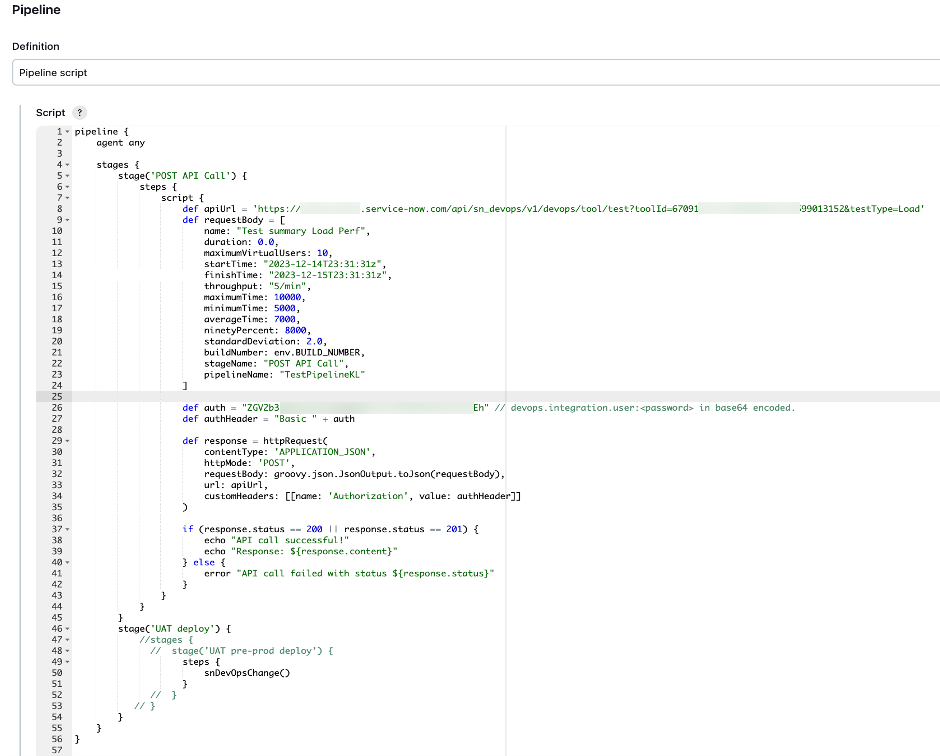The width and height of the screenshot is (940, 756).
Task: Click line number 28 in the gutter
Action: click(x=57, y=430)
